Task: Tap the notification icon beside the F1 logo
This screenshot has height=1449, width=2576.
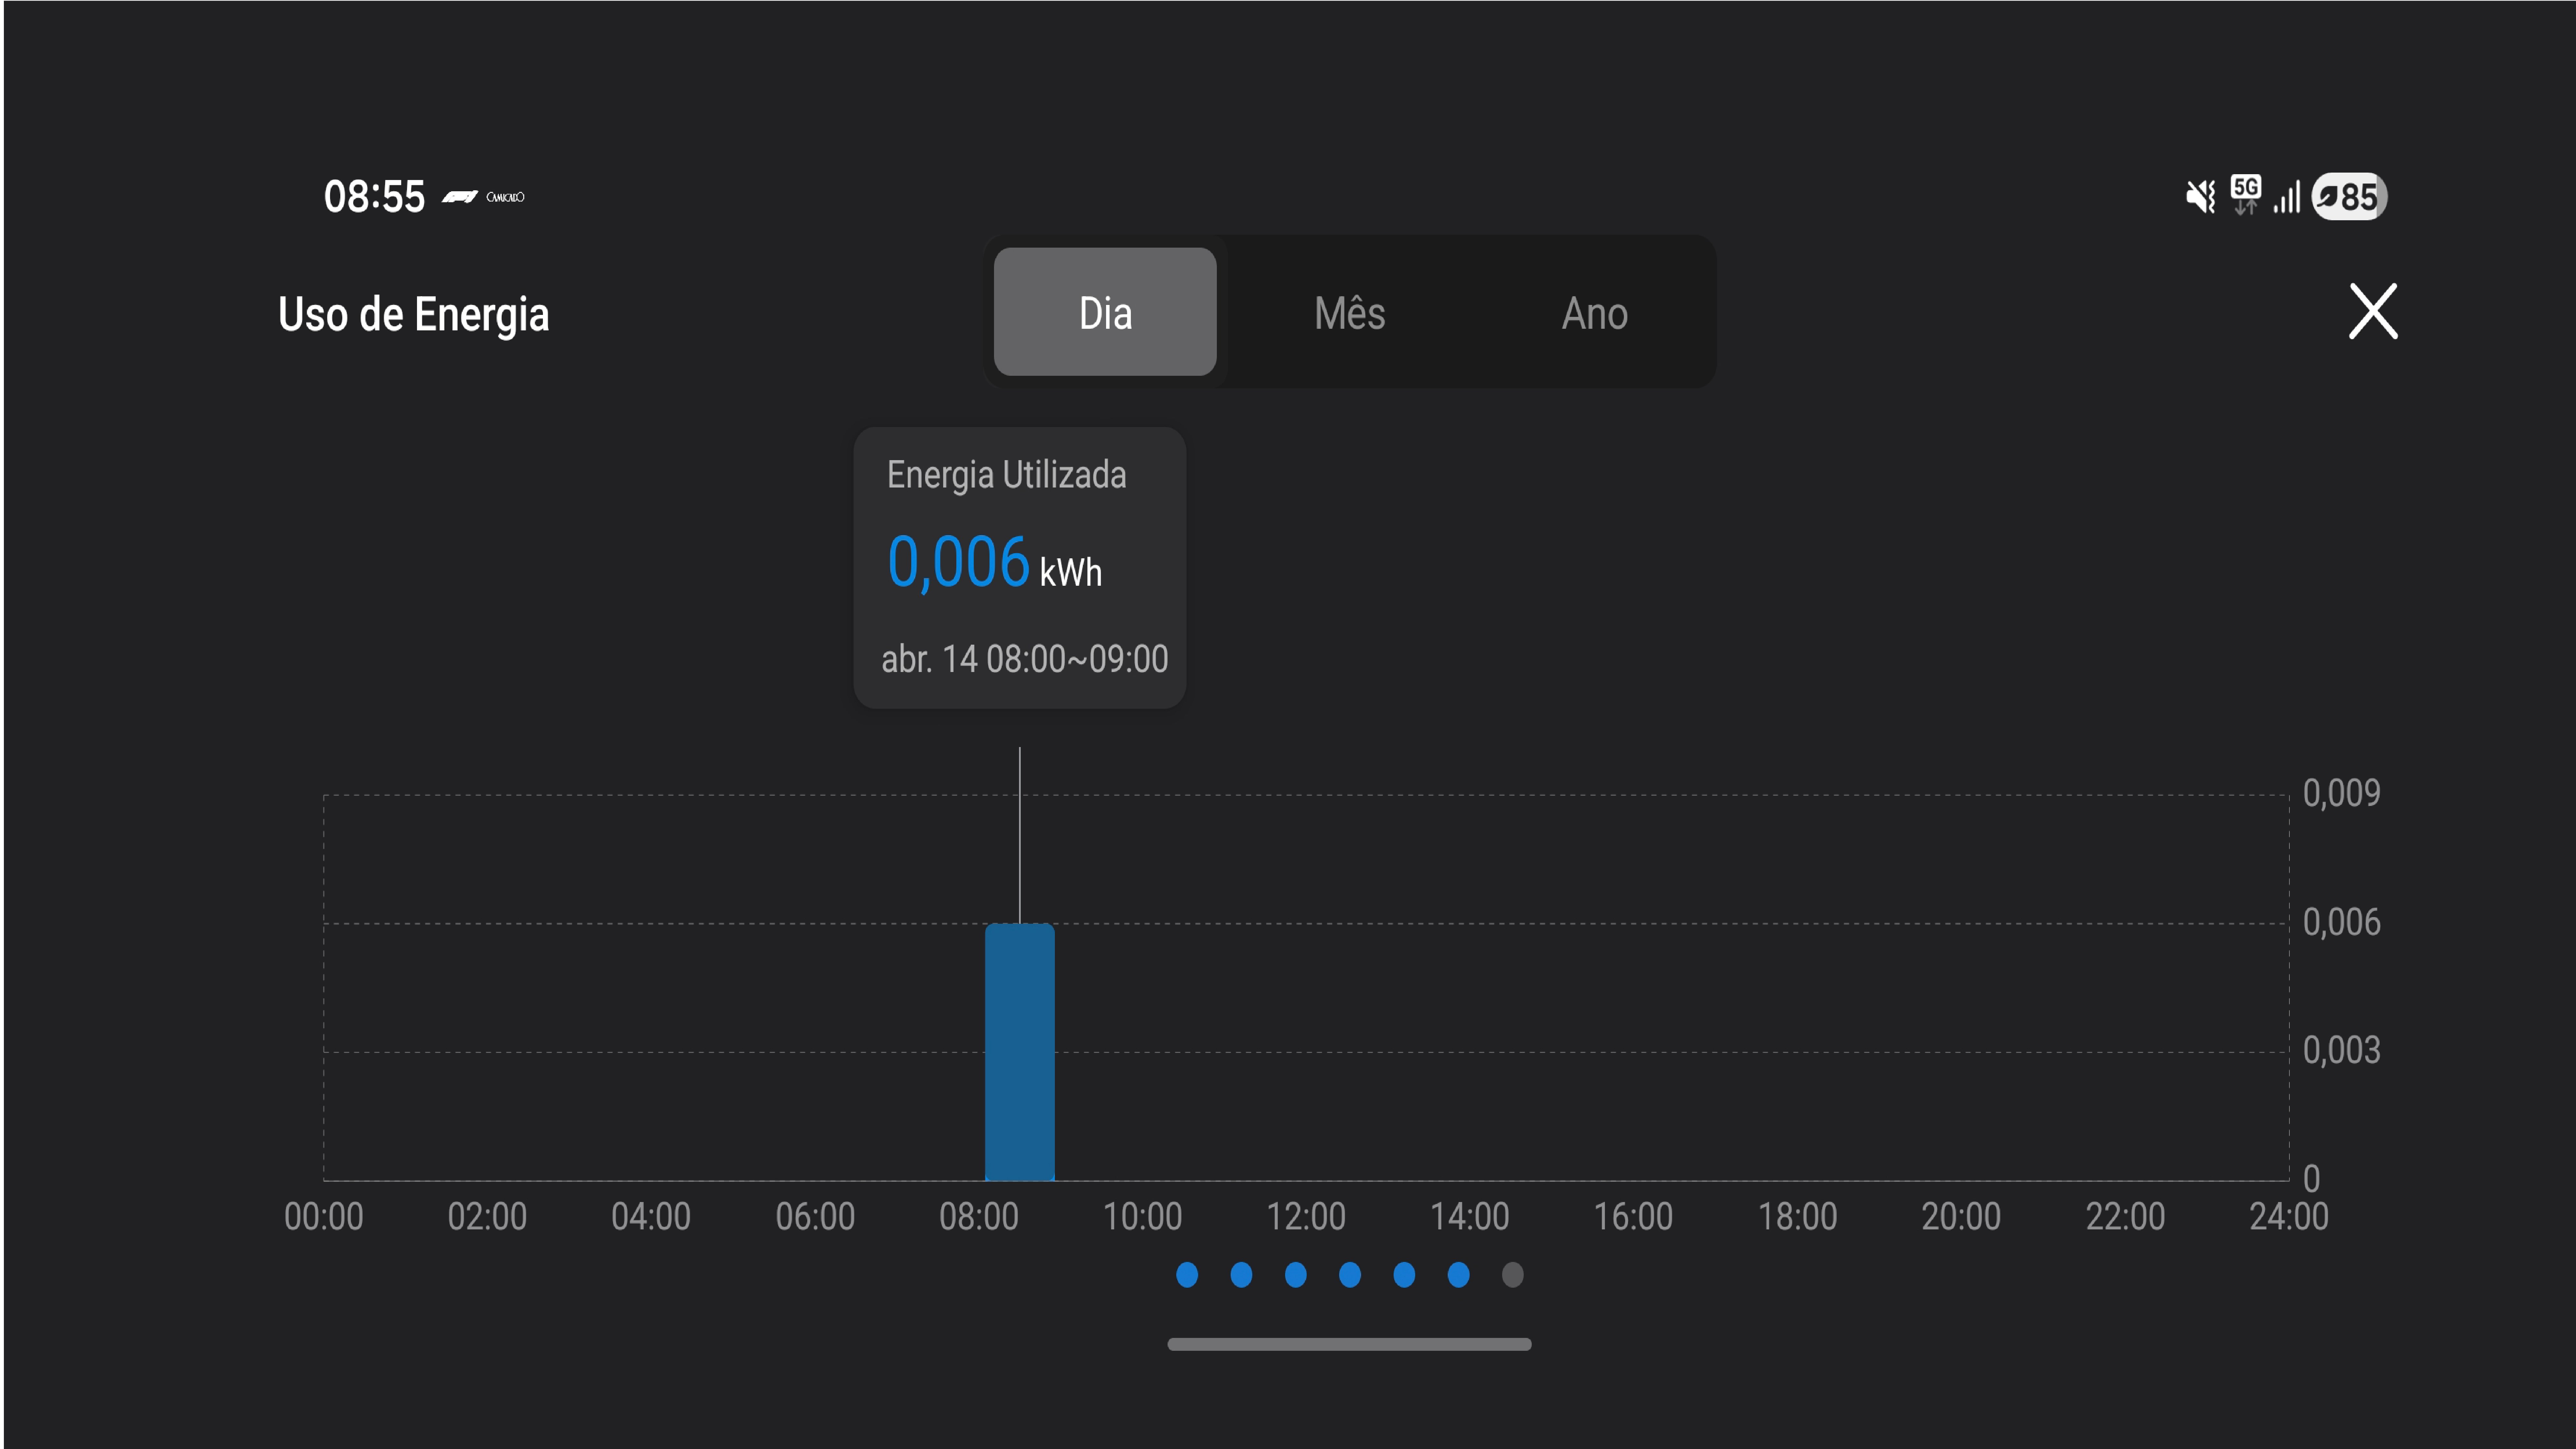Action: point(505,197)
